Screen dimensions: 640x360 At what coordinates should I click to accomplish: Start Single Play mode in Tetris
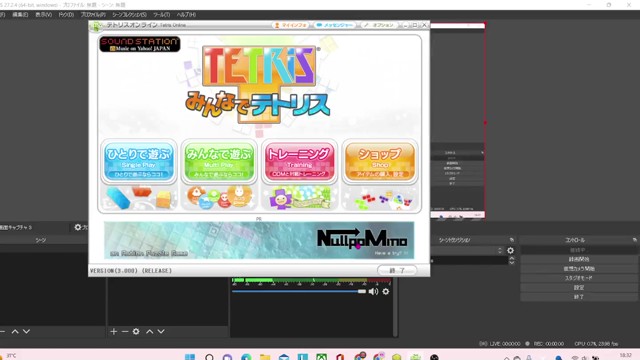(138, 161)
